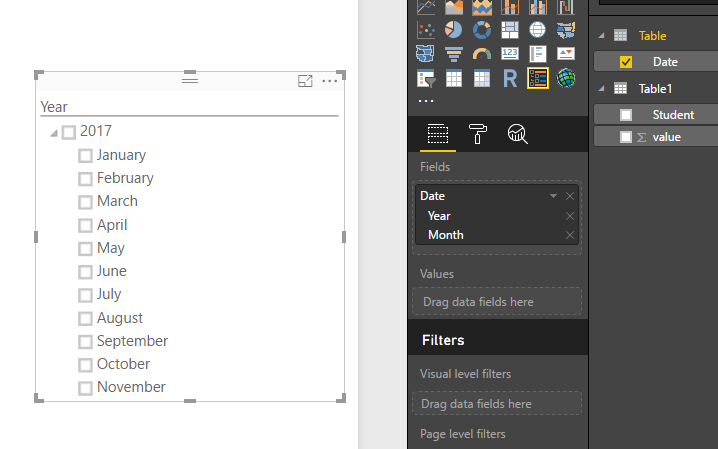The height and width of the screenshot is (449, 718).
Task: Collapse the Table fields group
Action: pos(602,36)
